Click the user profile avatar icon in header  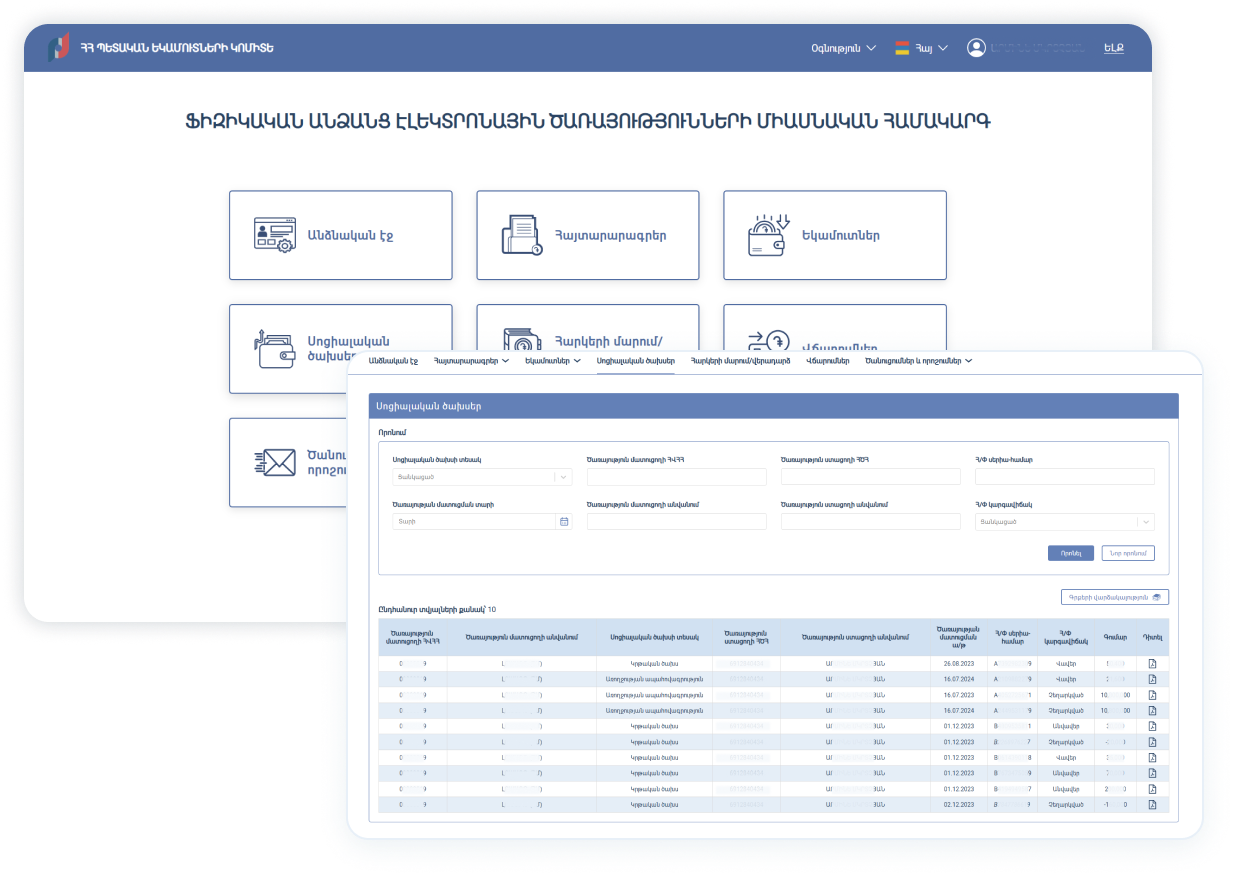pos(976,48)
